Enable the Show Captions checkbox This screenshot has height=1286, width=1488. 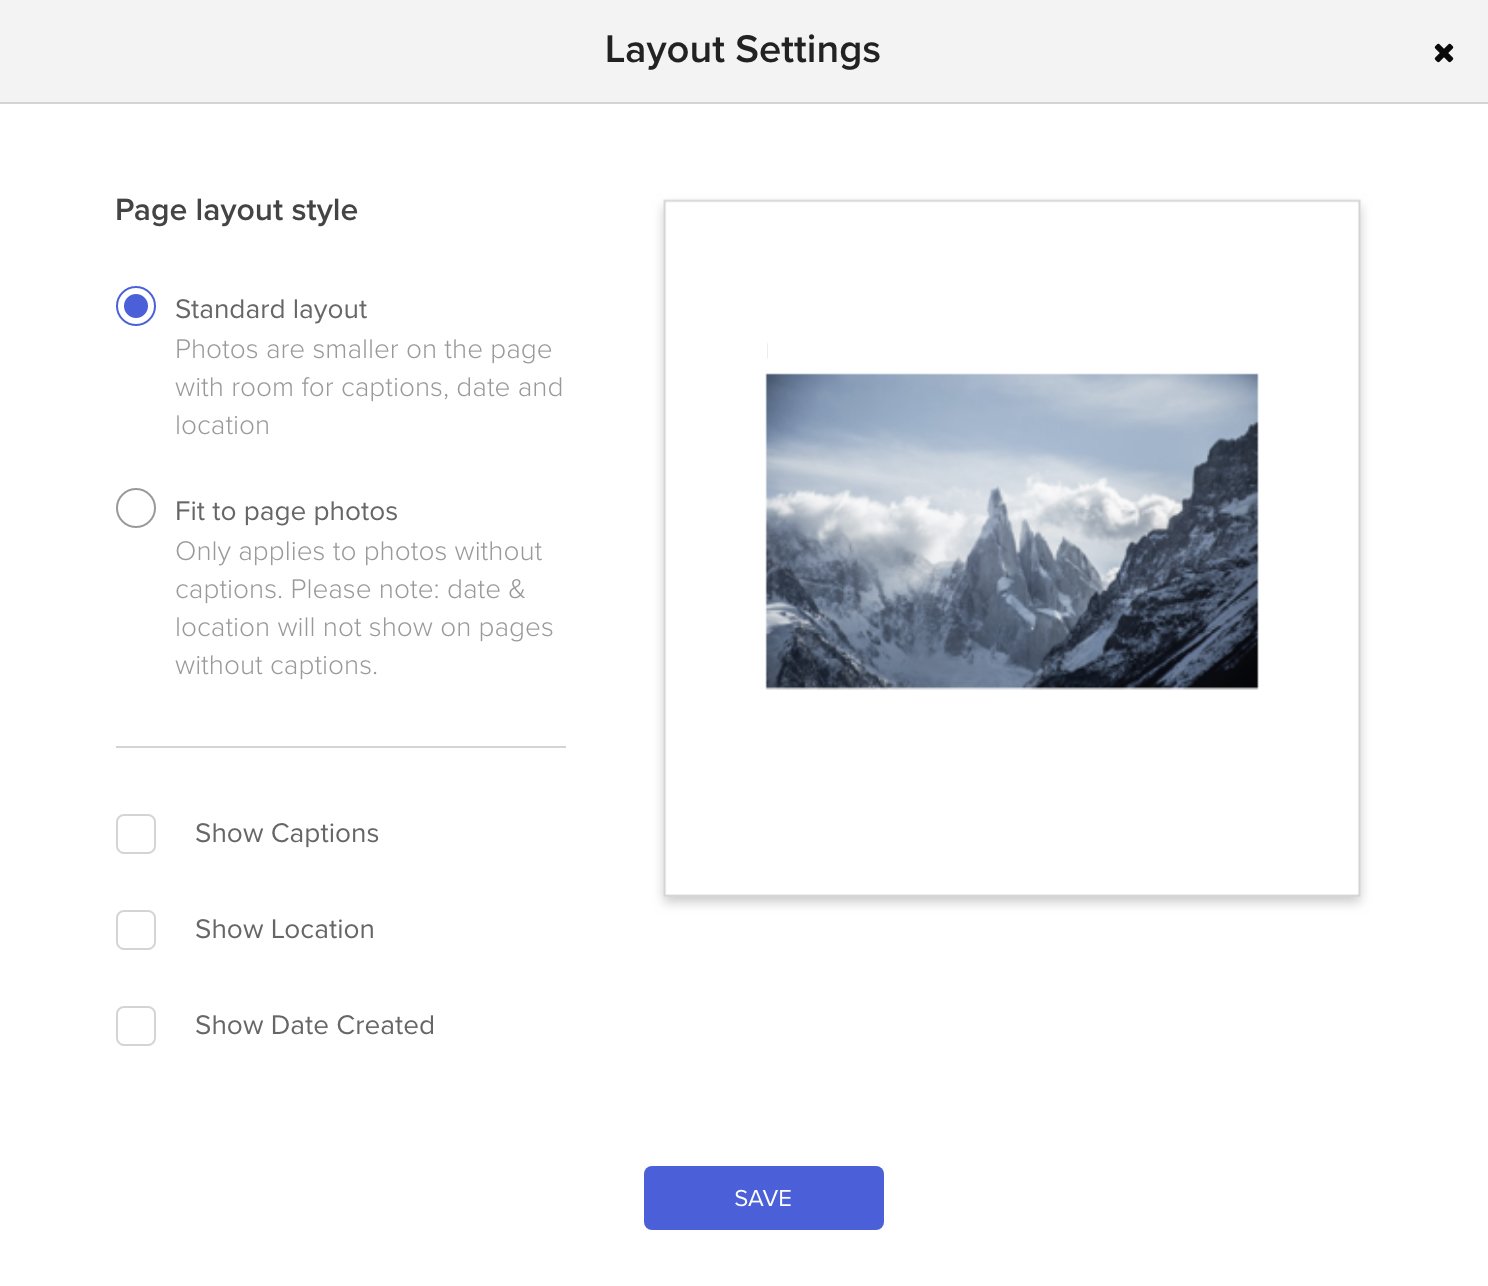136,834
